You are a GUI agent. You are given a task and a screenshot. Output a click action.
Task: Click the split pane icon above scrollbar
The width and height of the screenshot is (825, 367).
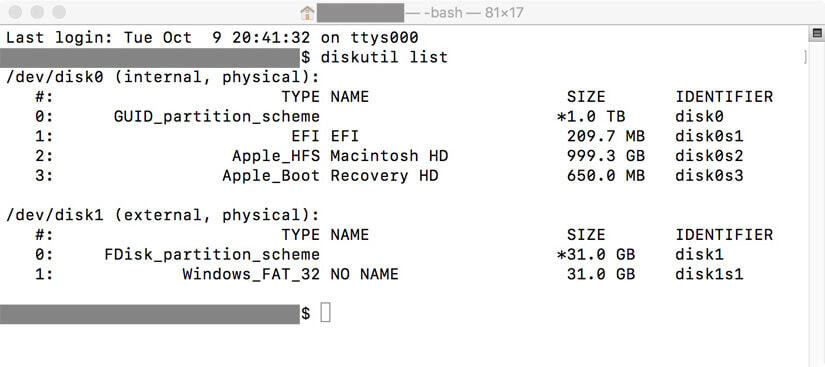click(817, 34)
